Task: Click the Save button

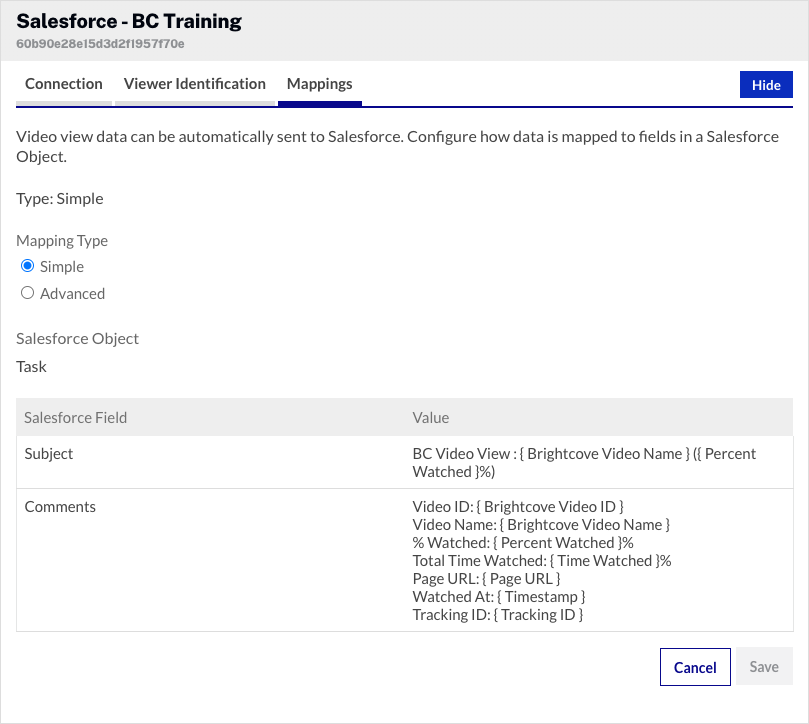Action: coord(763,667)
